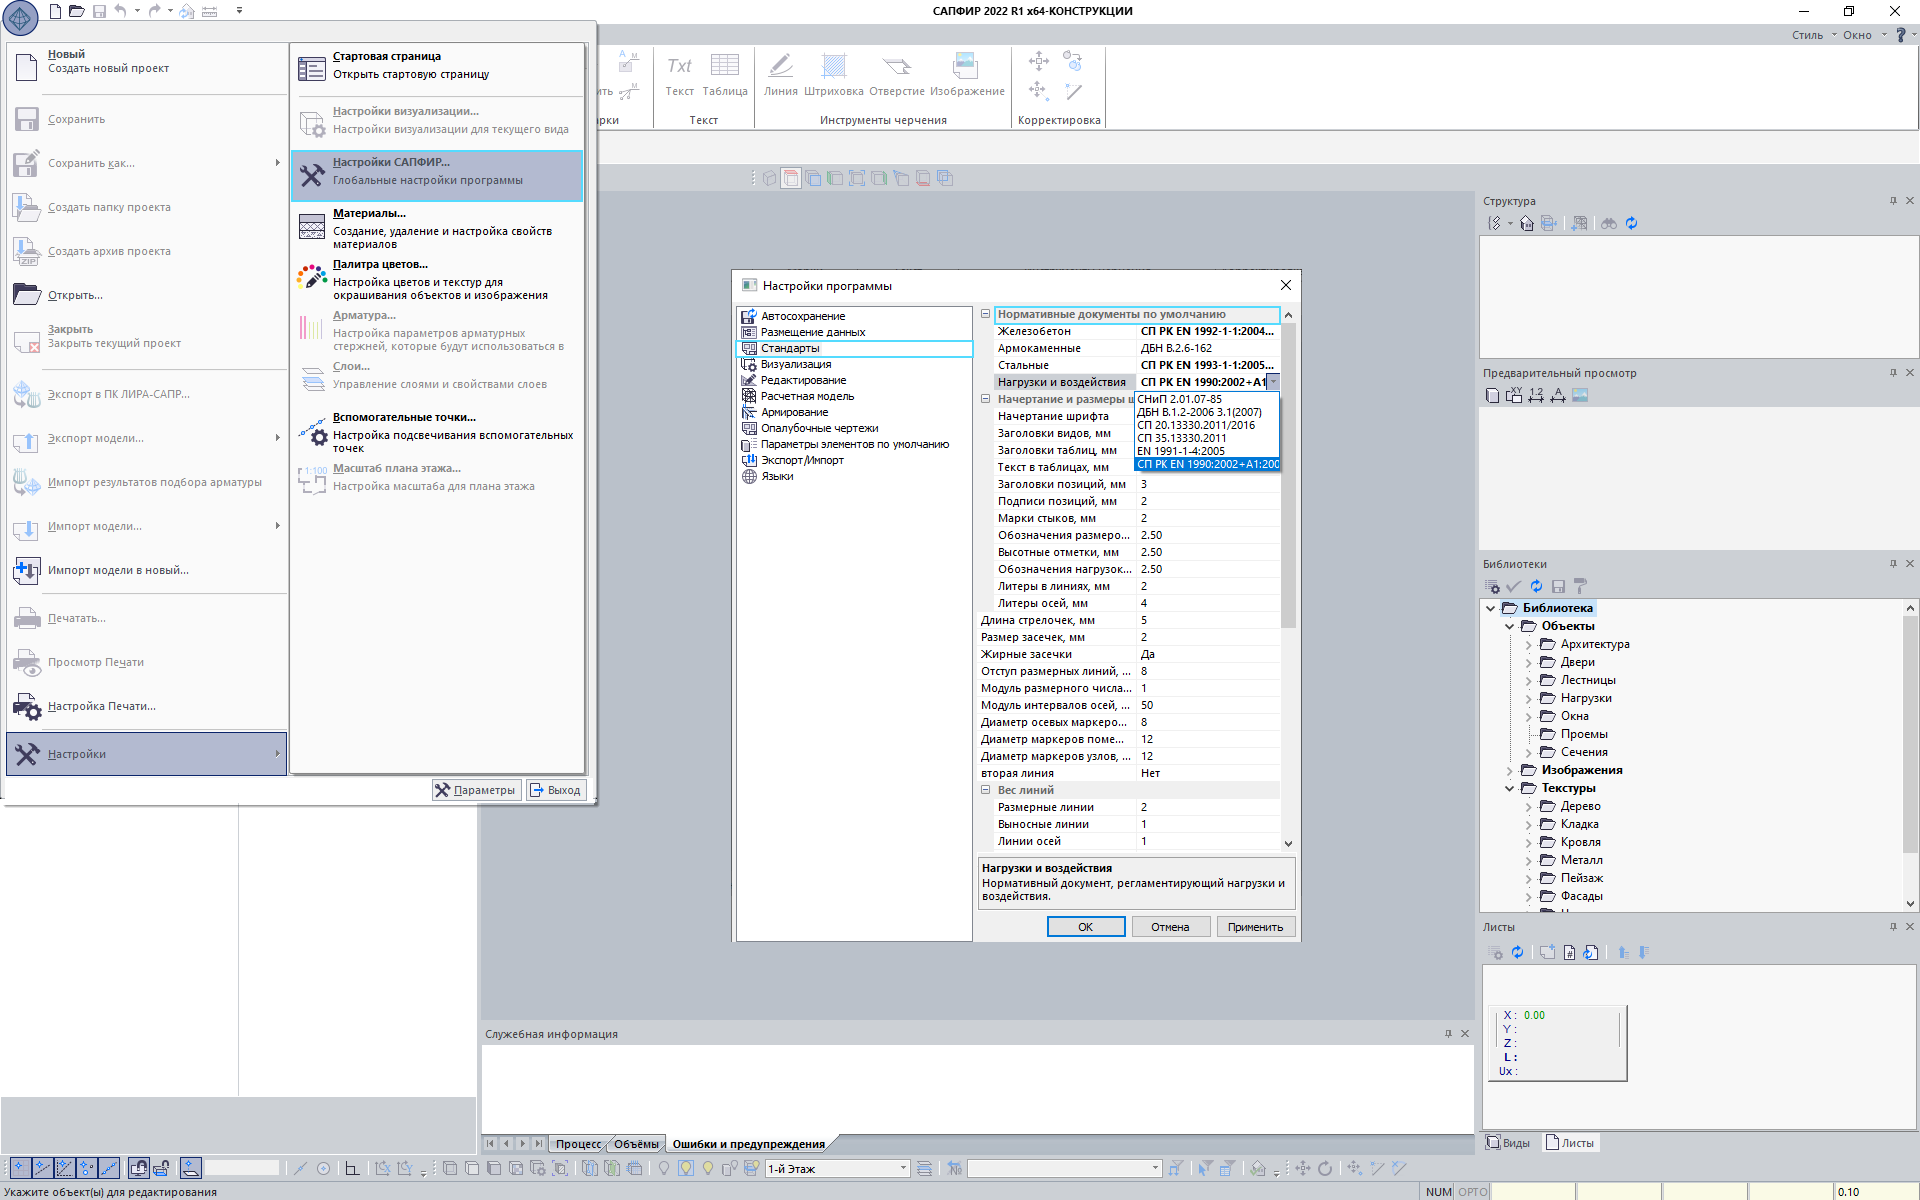Open the 1-й Этаж floor dropdown

pyautogui.click(x=903, y=1168)
